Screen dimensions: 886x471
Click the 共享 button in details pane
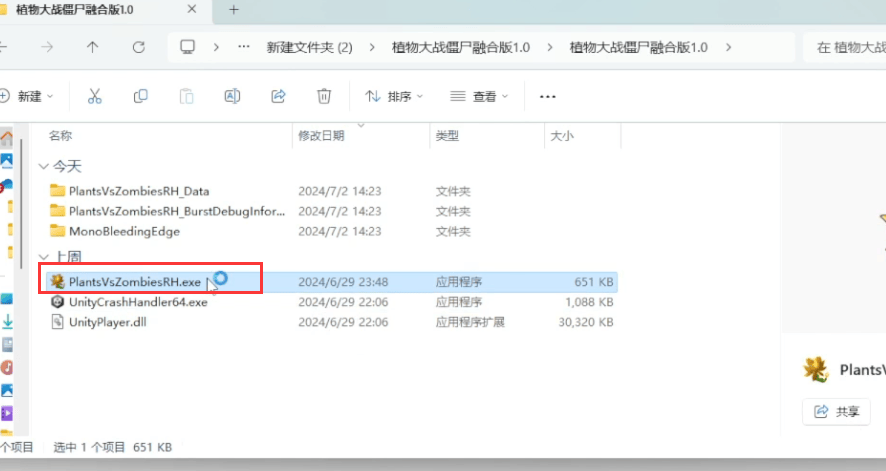[x=836, y=411]
